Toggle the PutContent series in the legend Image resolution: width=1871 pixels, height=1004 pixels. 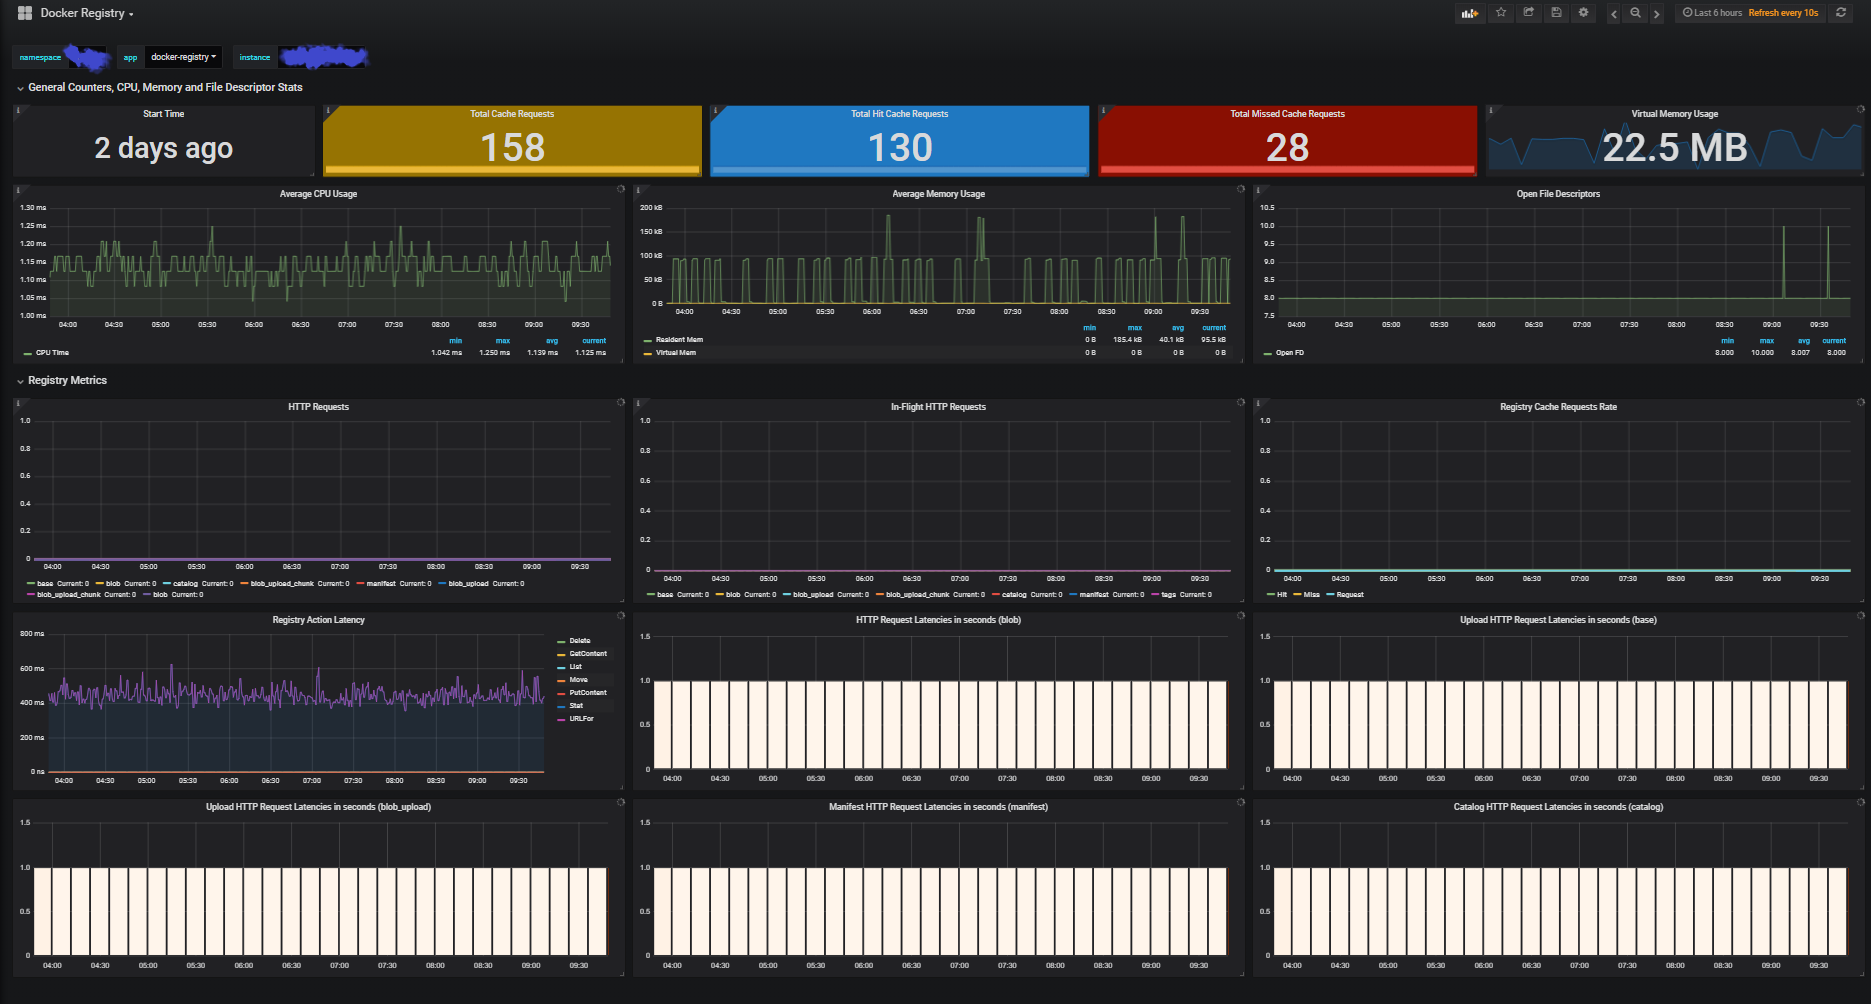[588, 693]
